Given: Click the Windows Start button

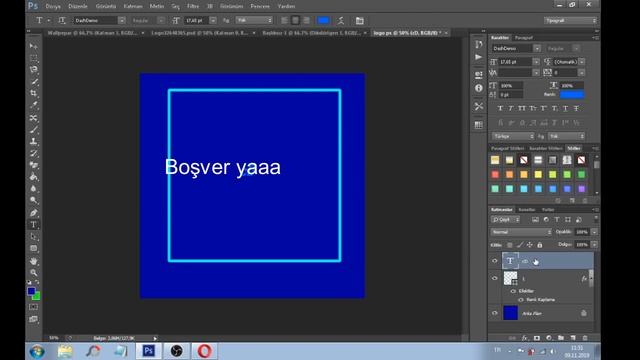Looking at the screenshot, I should [37, 351].
